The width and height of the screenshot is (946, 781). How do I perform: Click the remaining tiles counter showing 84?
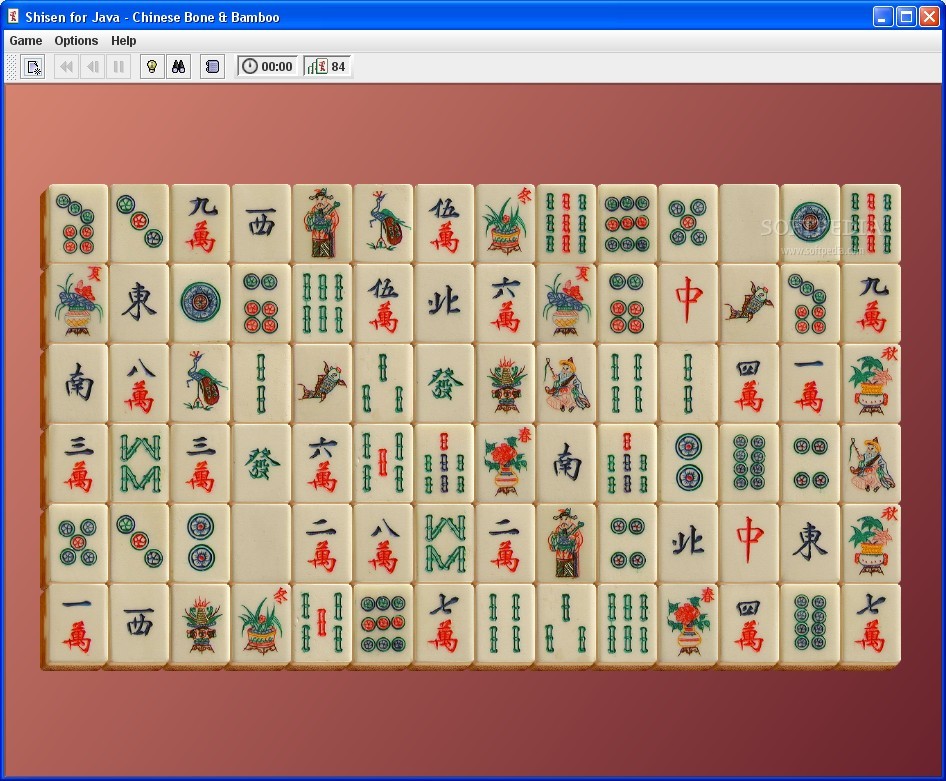(326, 66)
